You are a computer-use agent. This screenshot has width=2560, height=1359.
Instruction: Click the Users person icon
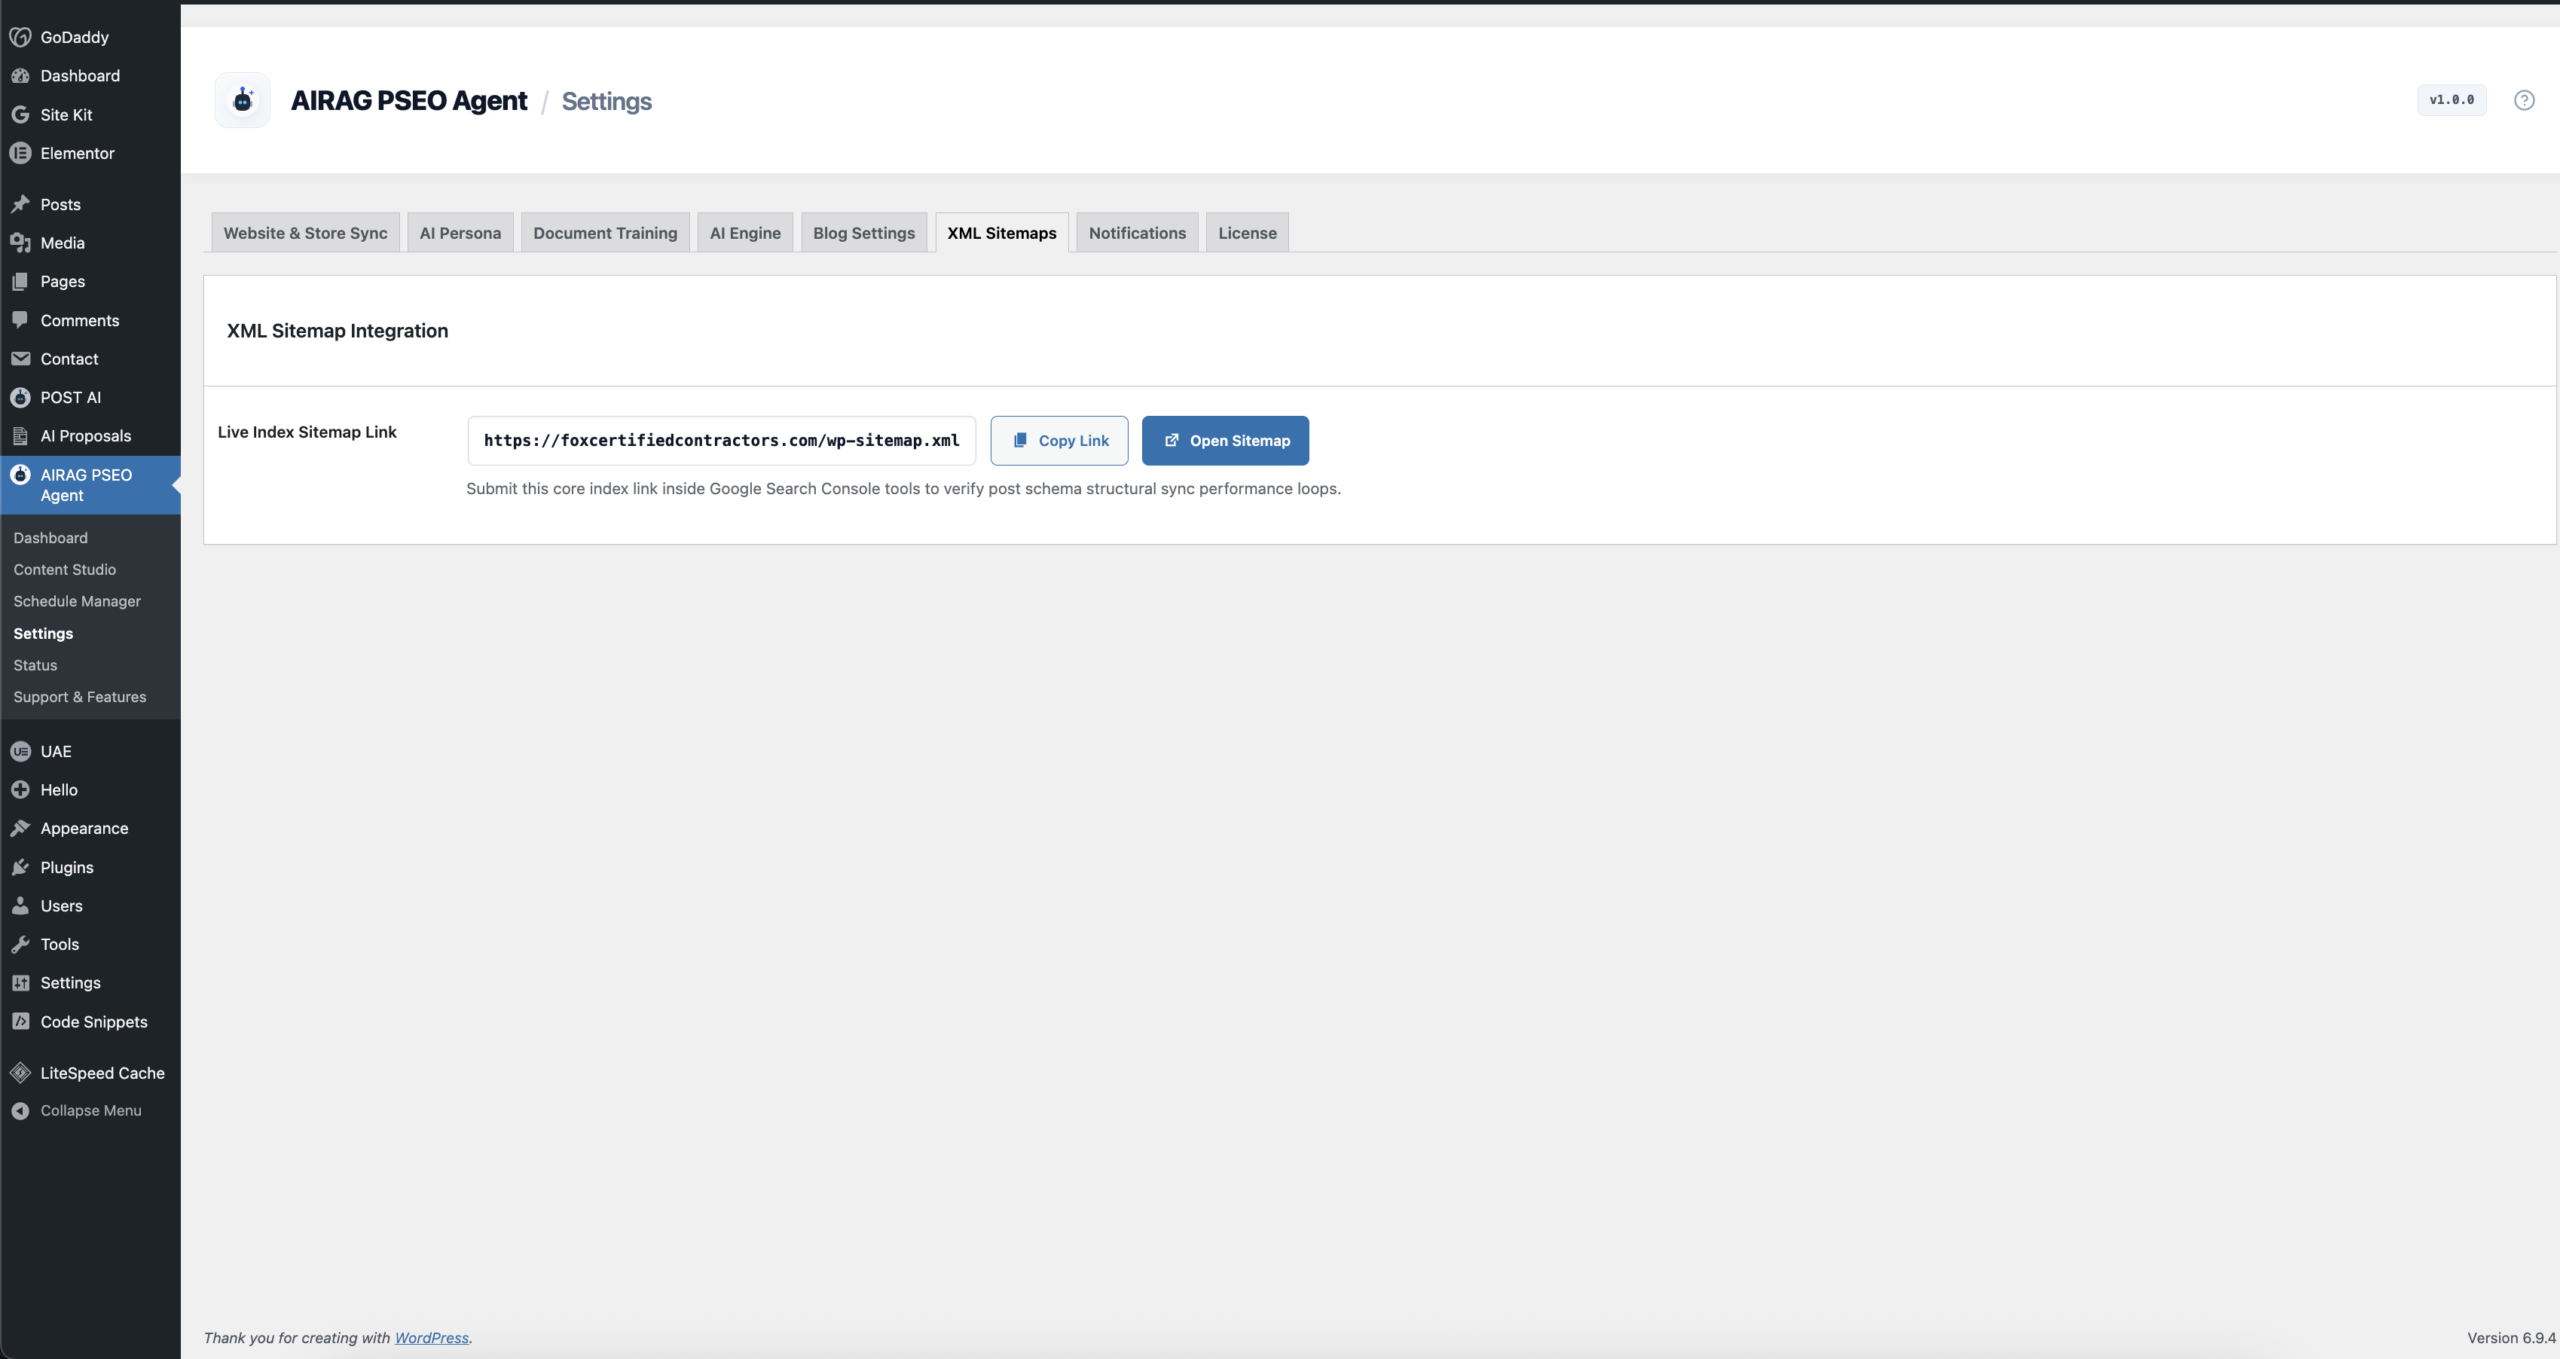pos(20,906)
